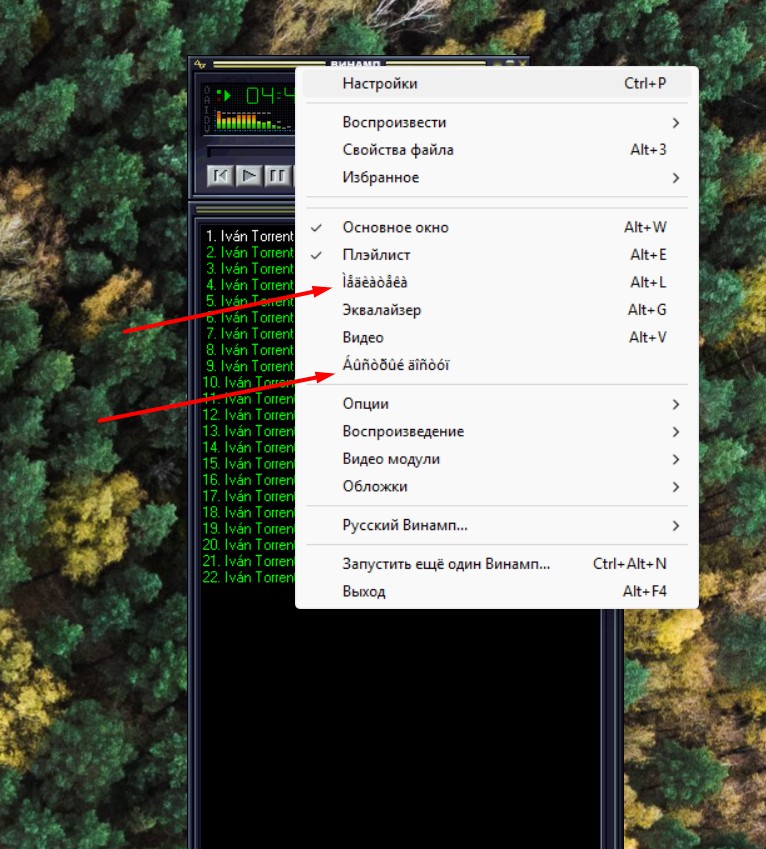Expand the Избранное submenu
The width and height of the screenshot is (766, 849).
pos(496,178)
